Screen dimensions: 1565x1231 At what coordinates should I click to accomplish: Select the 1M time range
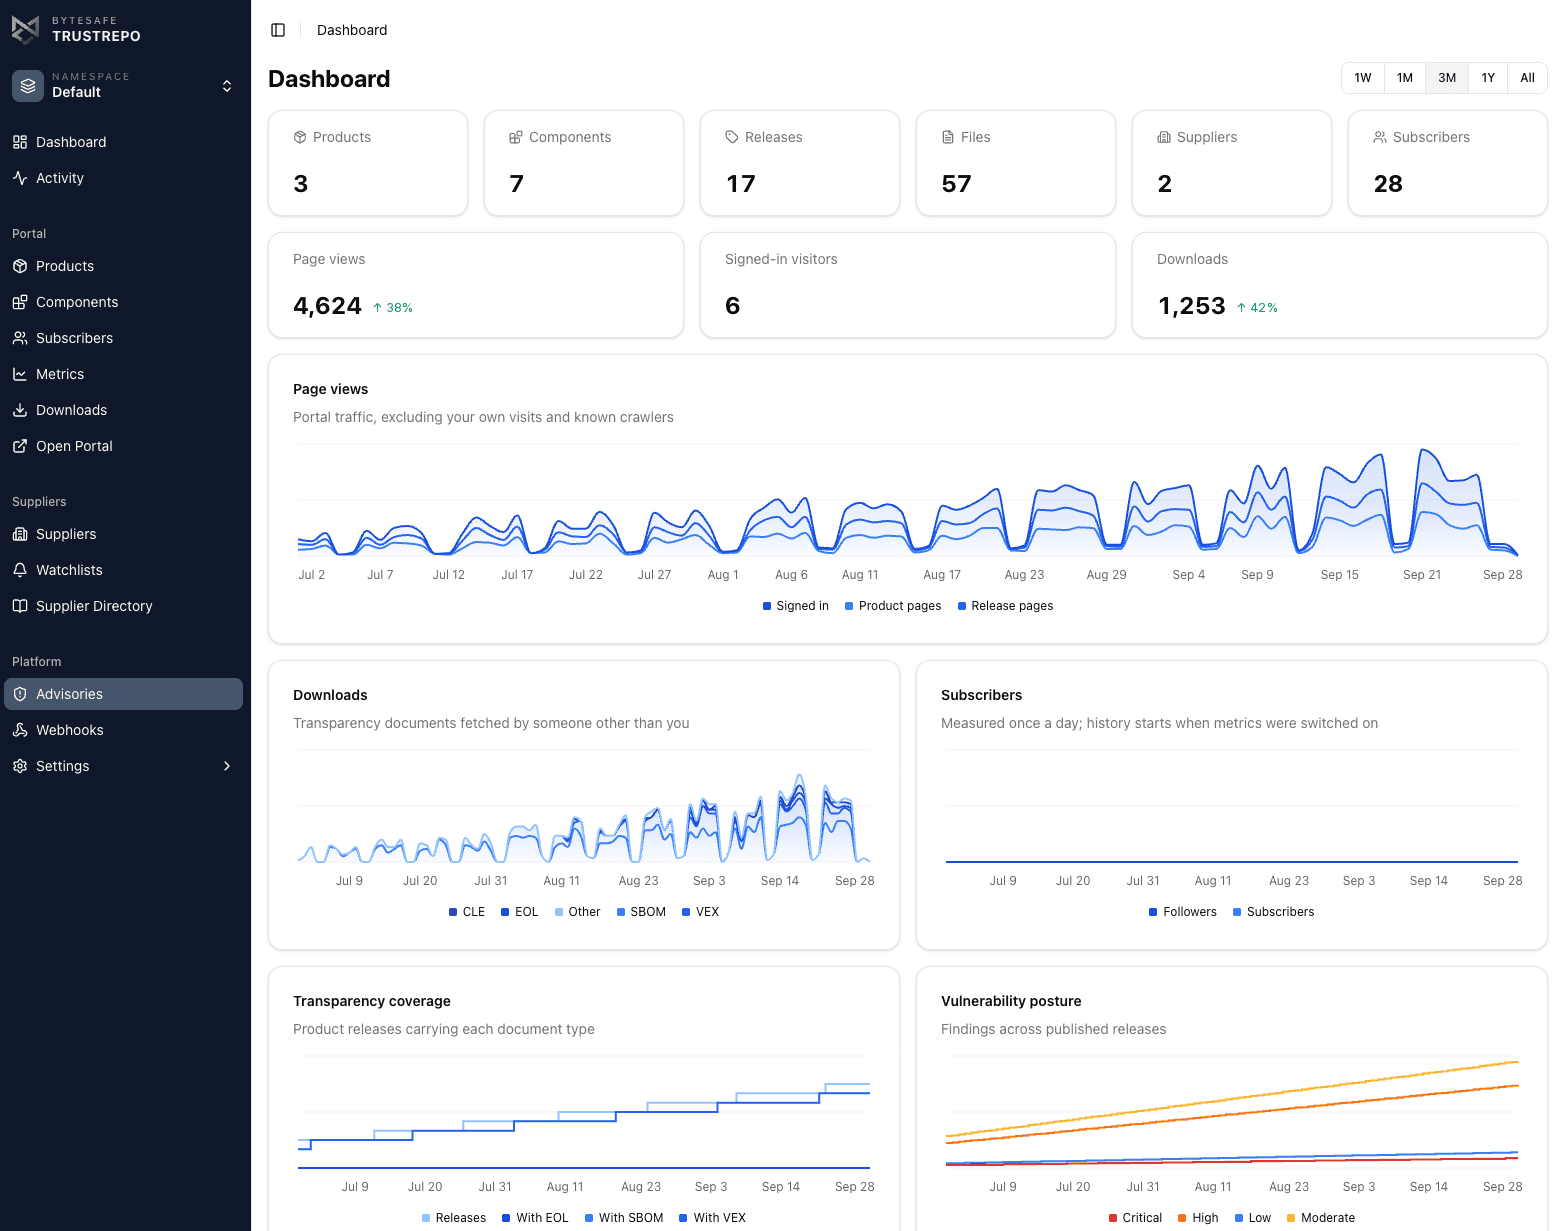coord(1405,78)
